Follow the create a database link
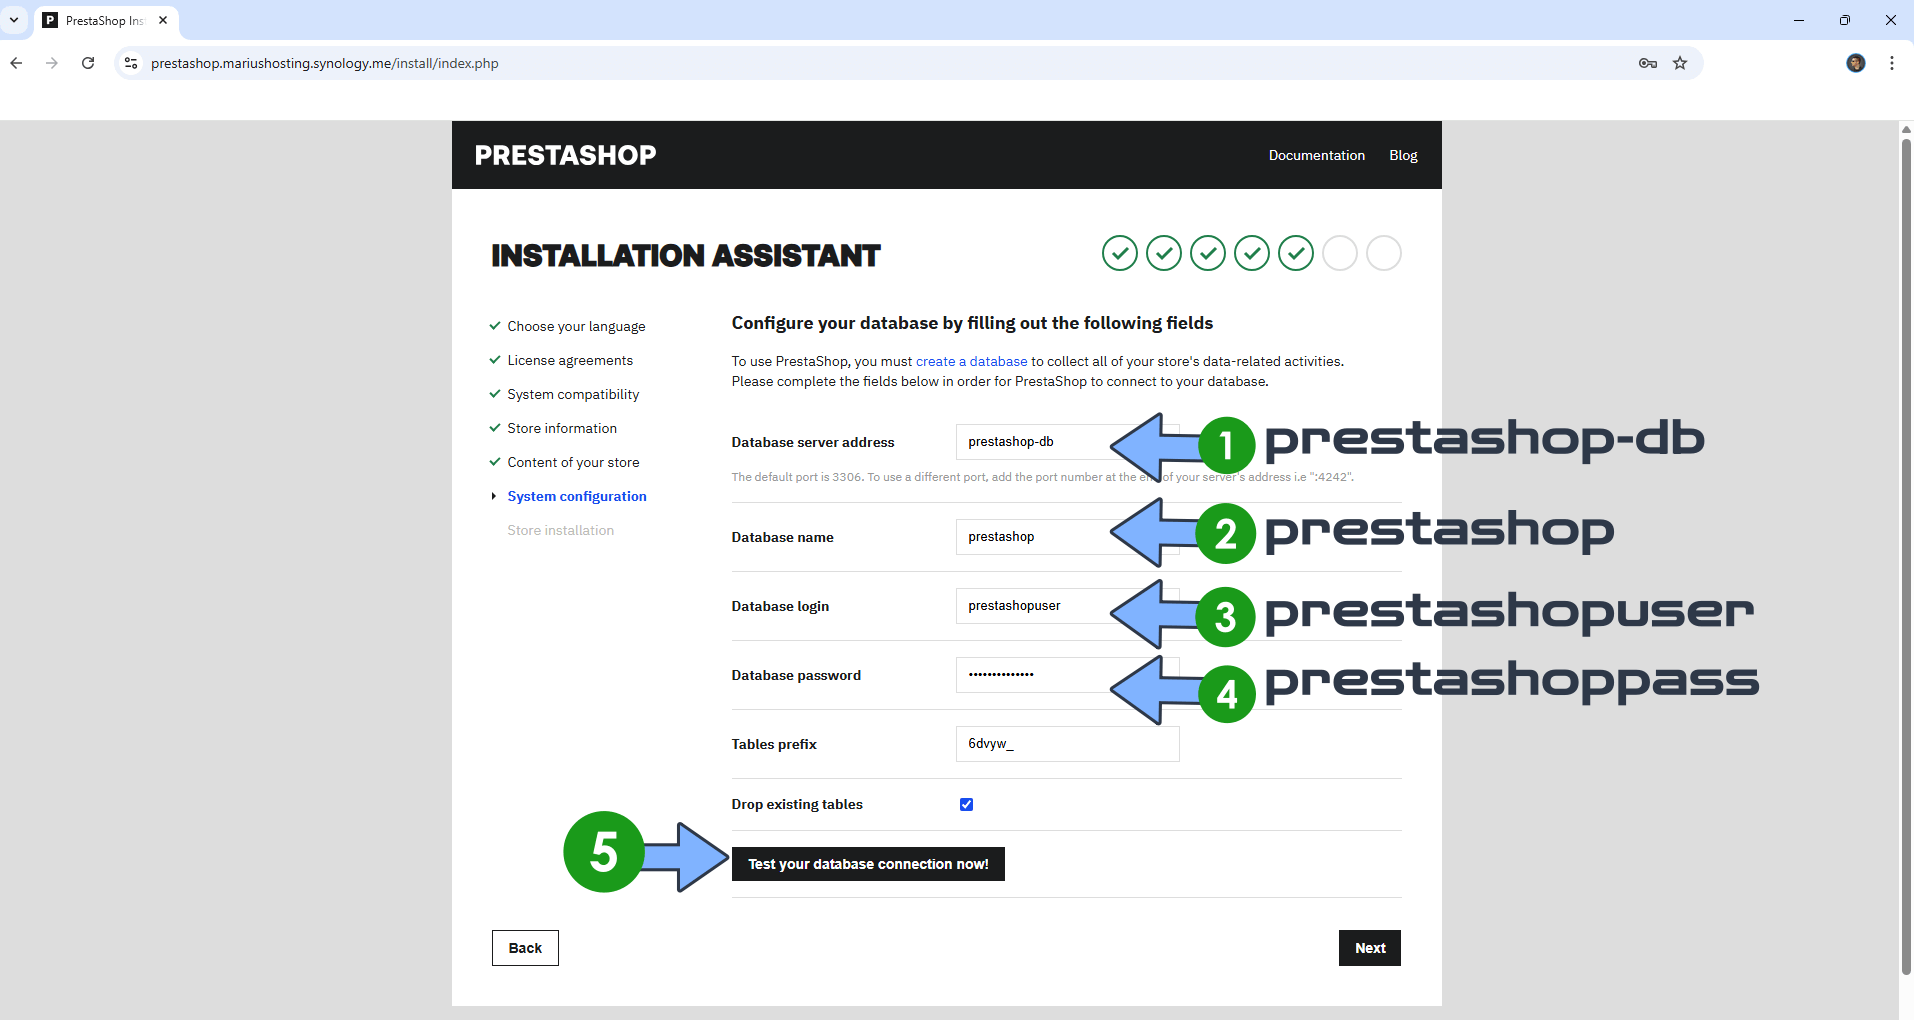 click(x=970, y=361)
